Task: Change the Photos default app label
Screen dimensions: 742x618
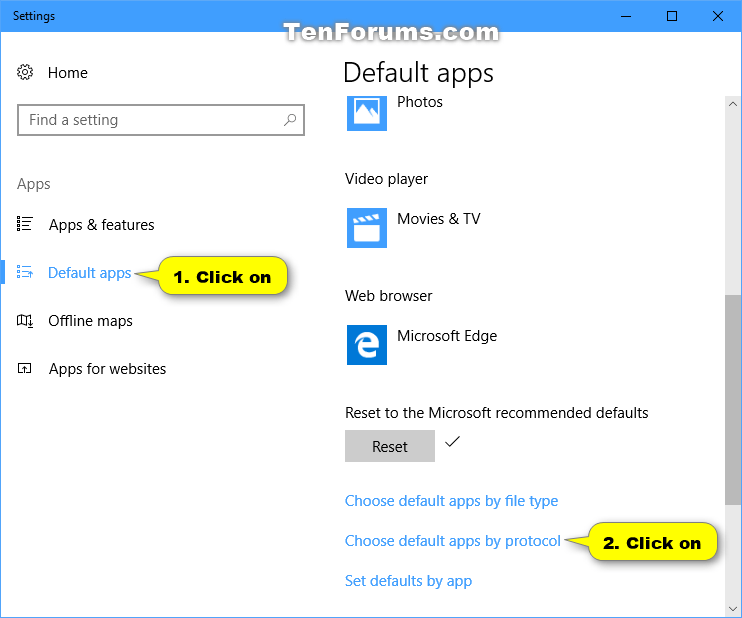Action: (420, 102)
